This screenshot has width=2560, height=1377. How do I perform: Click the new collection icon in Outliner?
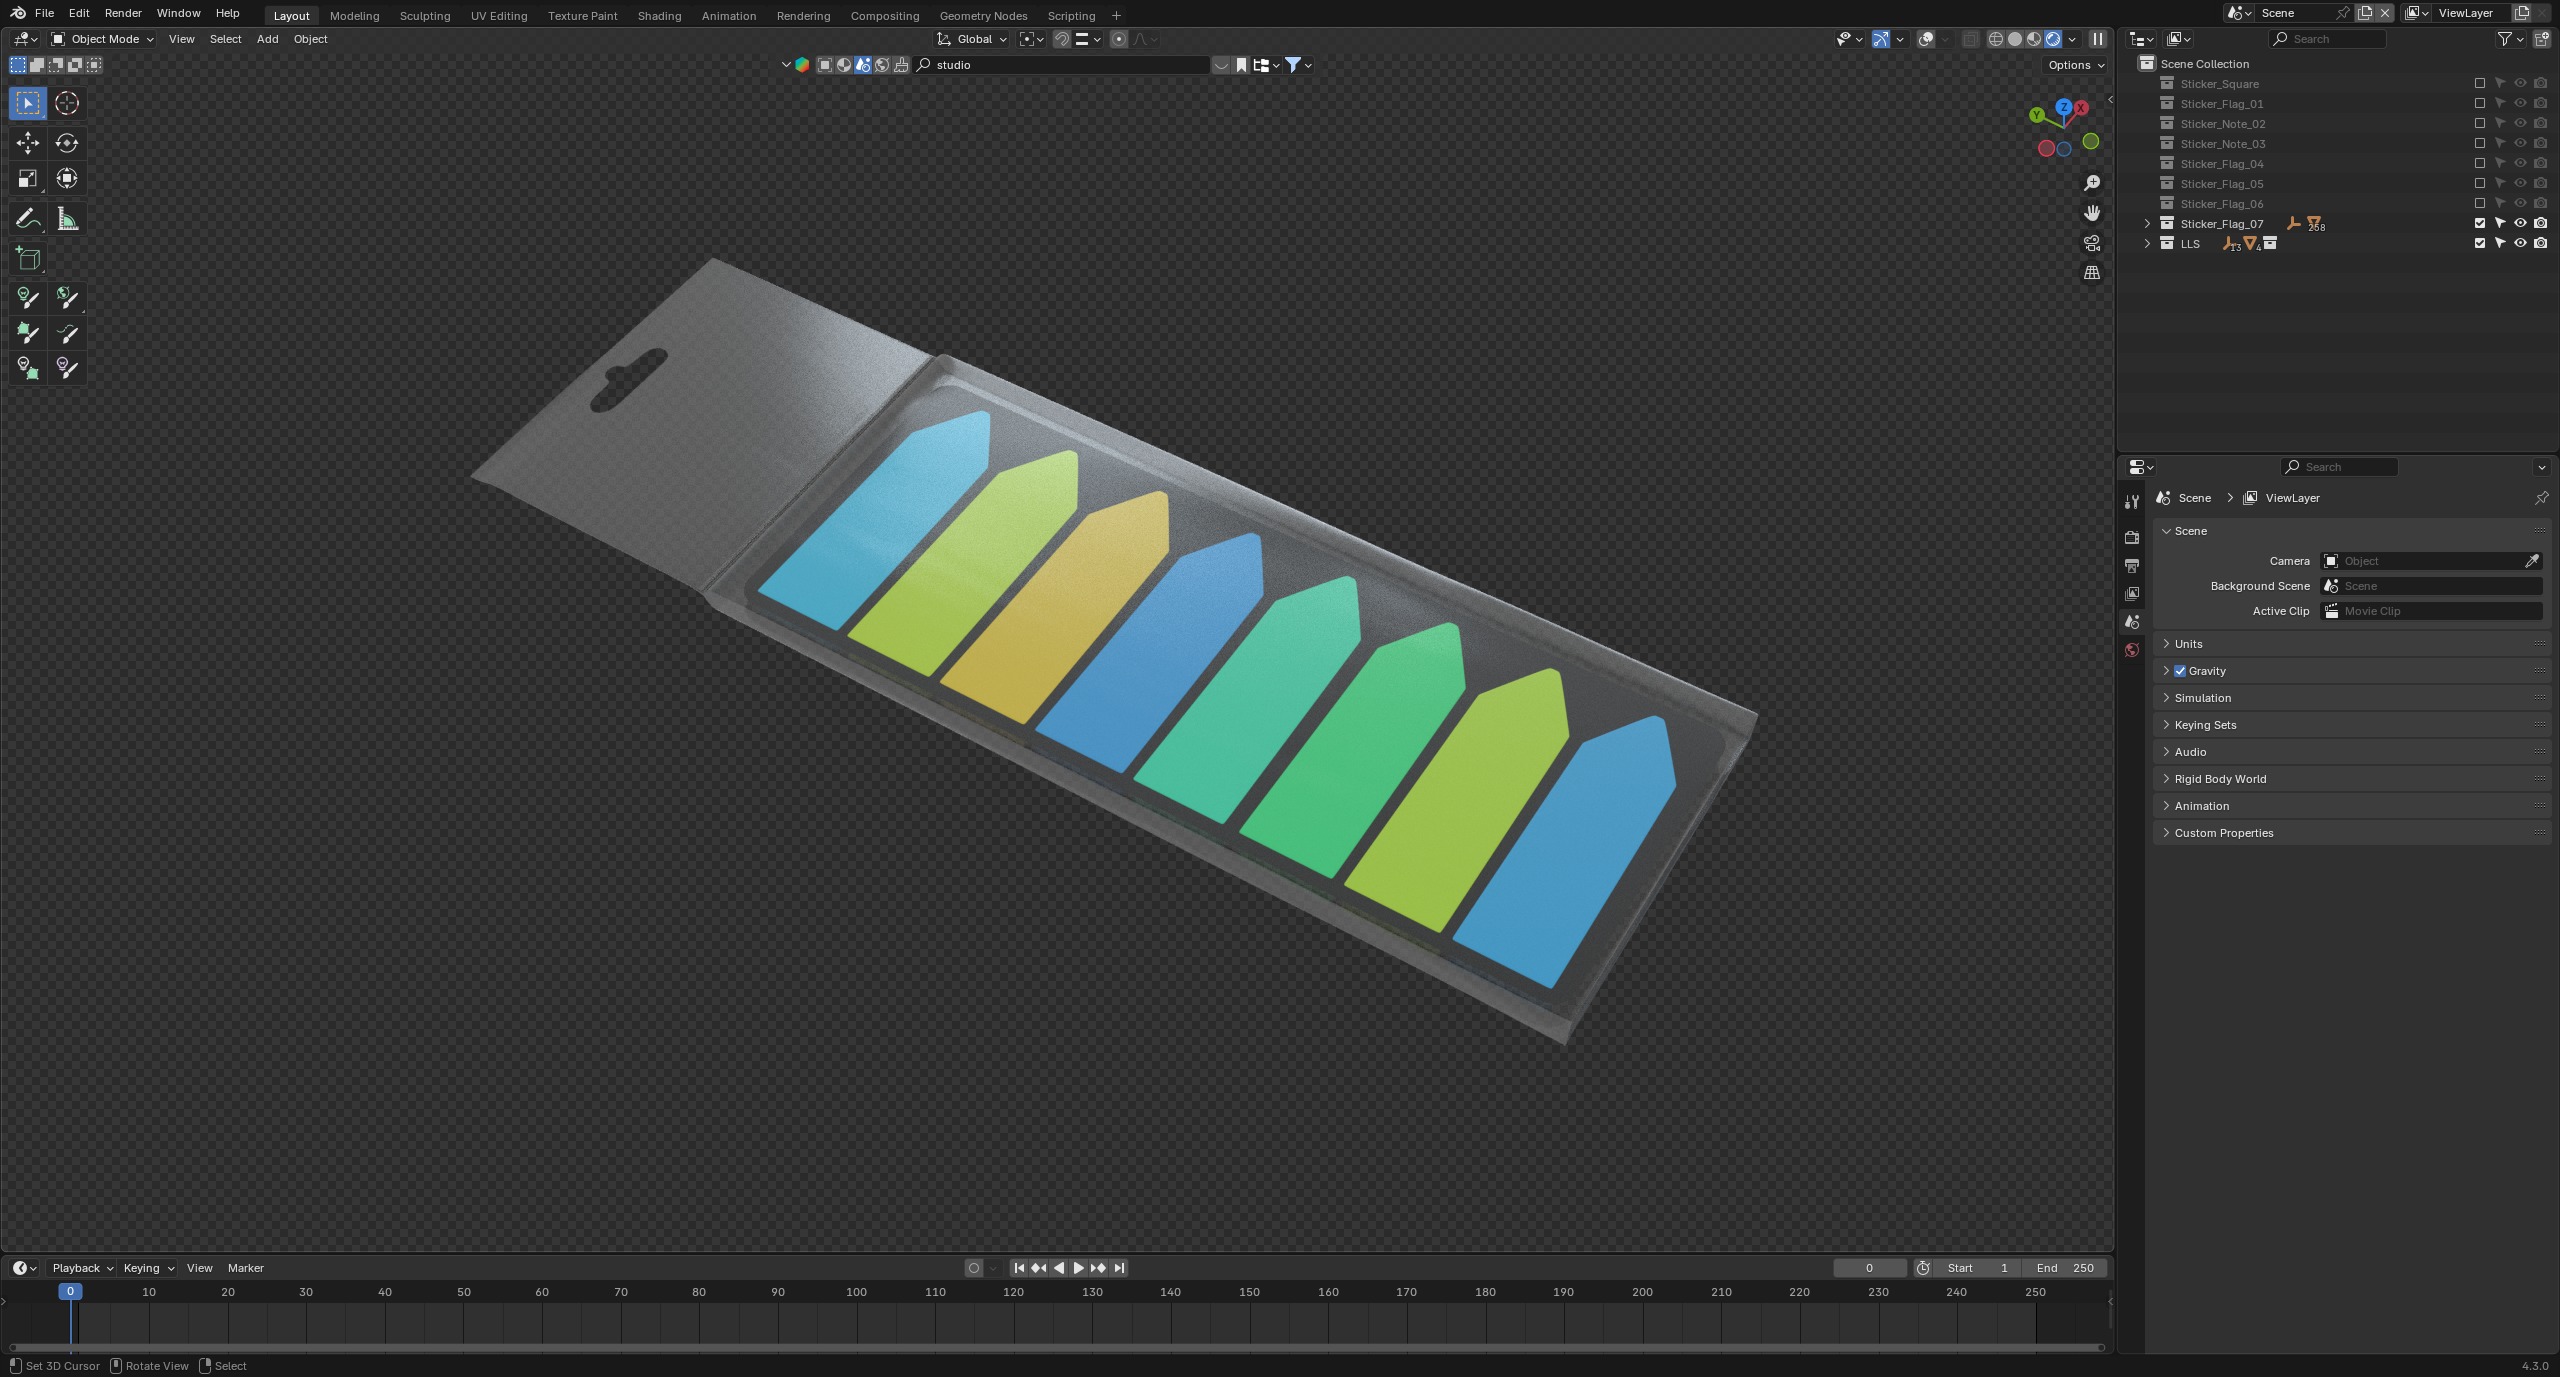(2541, 39)
